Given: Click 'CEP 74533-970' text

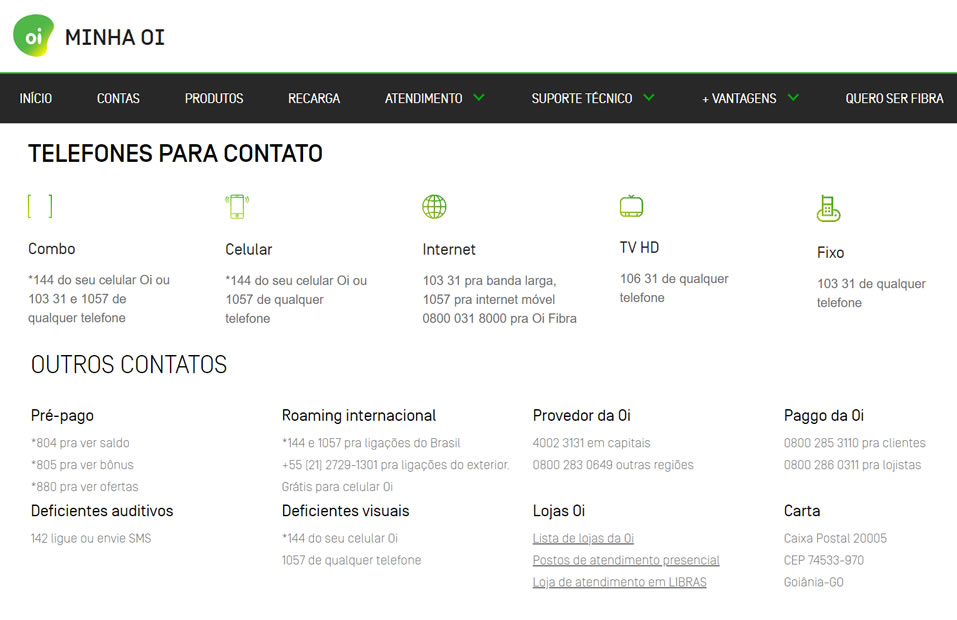Looking at the screenshot, I should [823, 560].
